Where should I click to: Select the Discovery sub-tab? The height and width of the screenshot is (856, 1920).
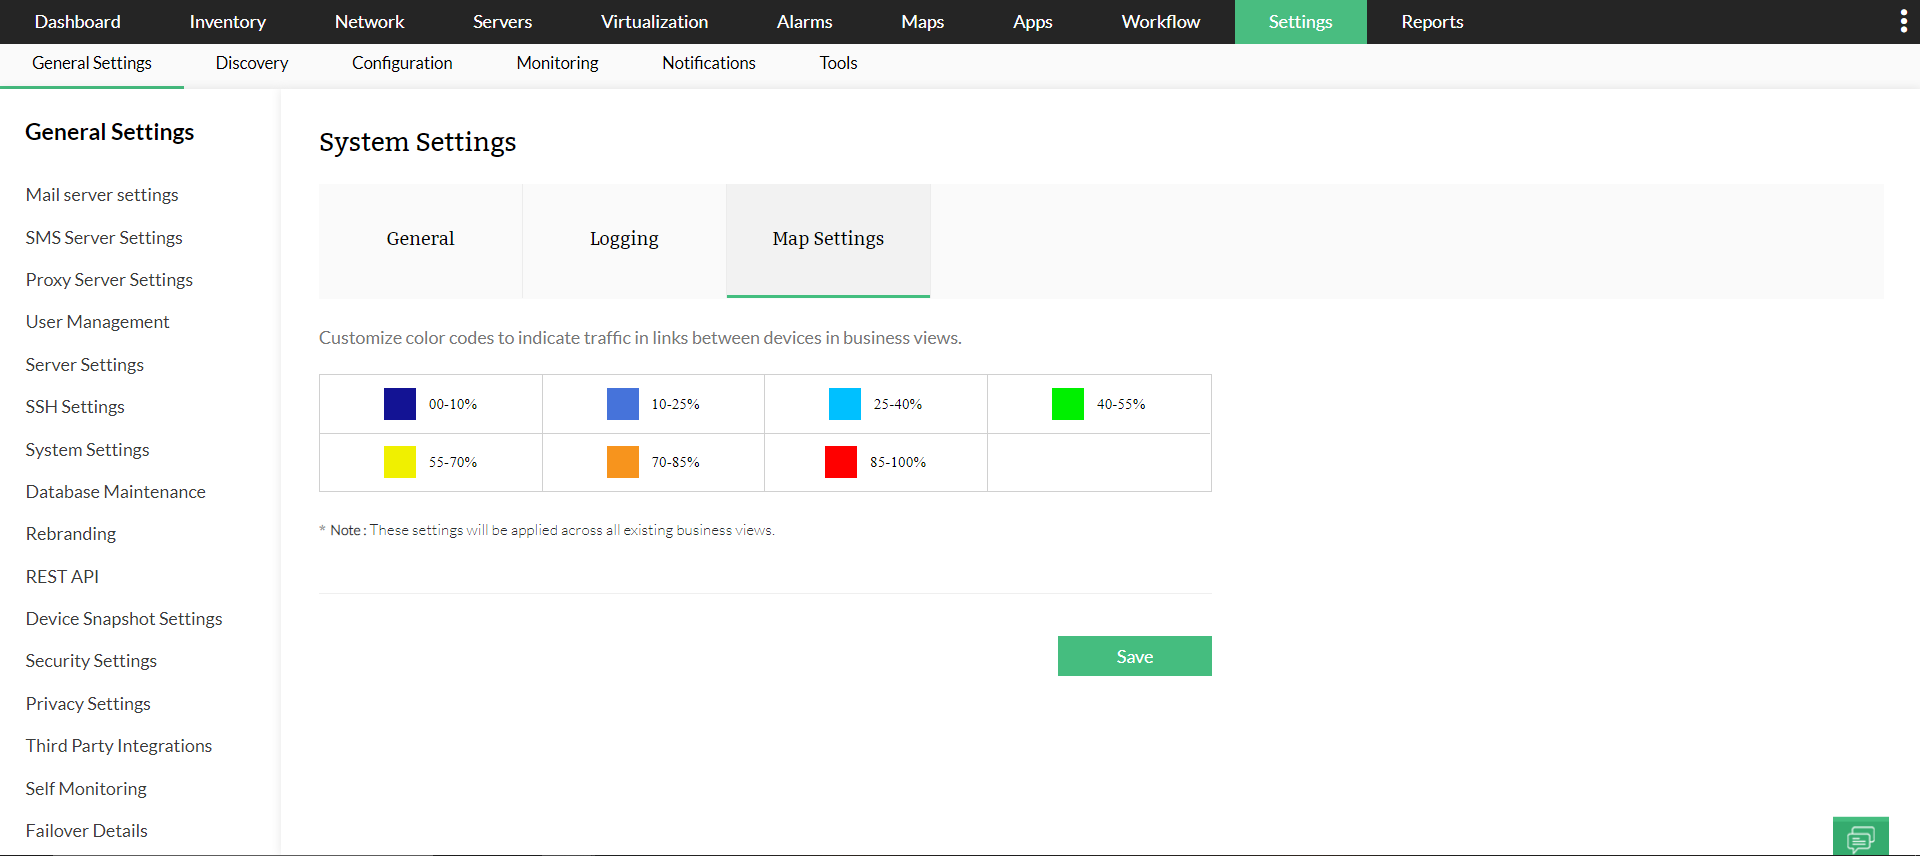click(x=252, y=63)
